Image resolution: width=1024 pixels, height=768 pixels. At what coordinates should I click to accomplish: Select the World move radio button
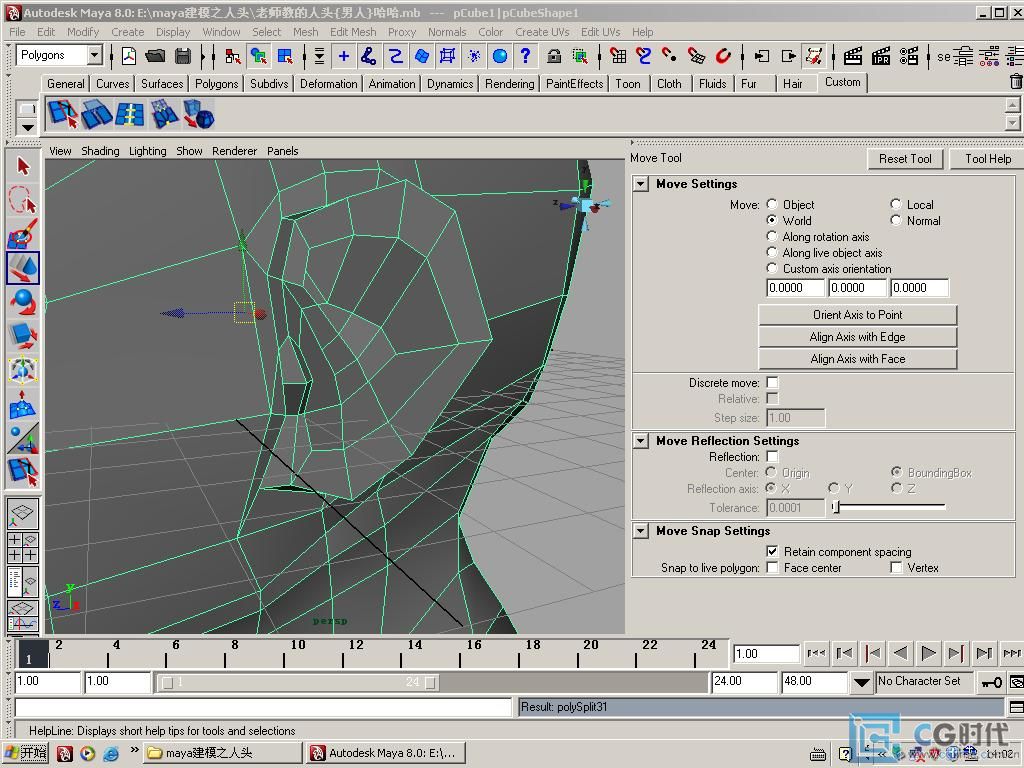tap(772, 220)
